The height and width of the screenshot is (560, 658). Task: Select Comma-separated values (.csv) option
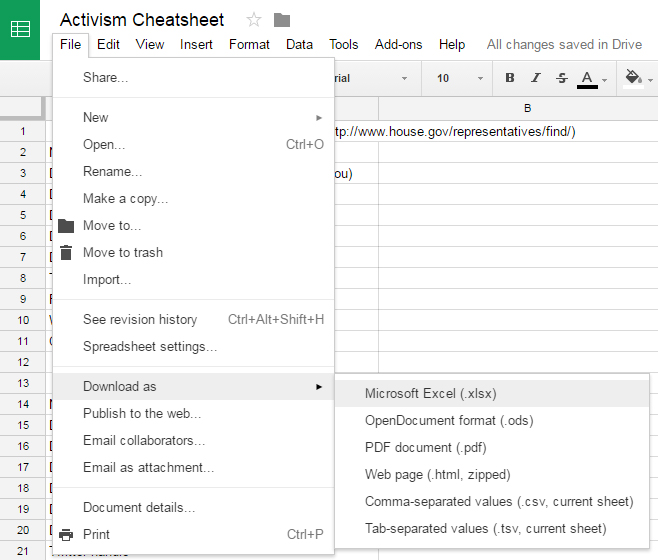[x=499, y=501]
